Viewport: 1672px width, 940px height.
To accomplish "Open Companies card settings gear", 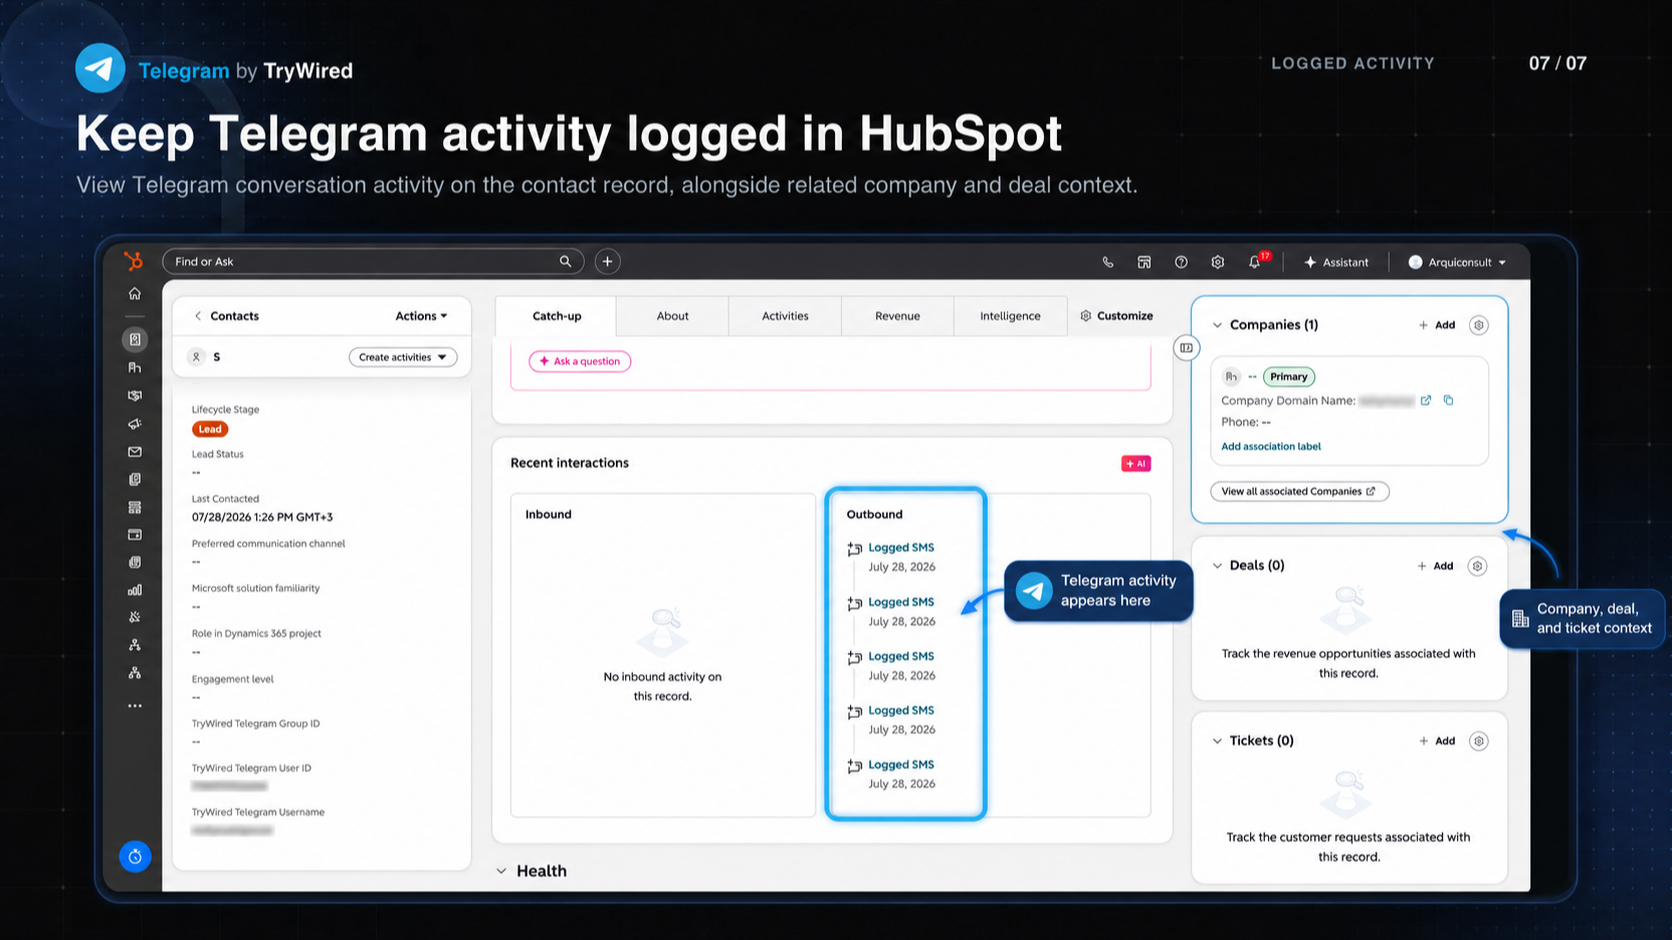I will (x=1479, y=325).
